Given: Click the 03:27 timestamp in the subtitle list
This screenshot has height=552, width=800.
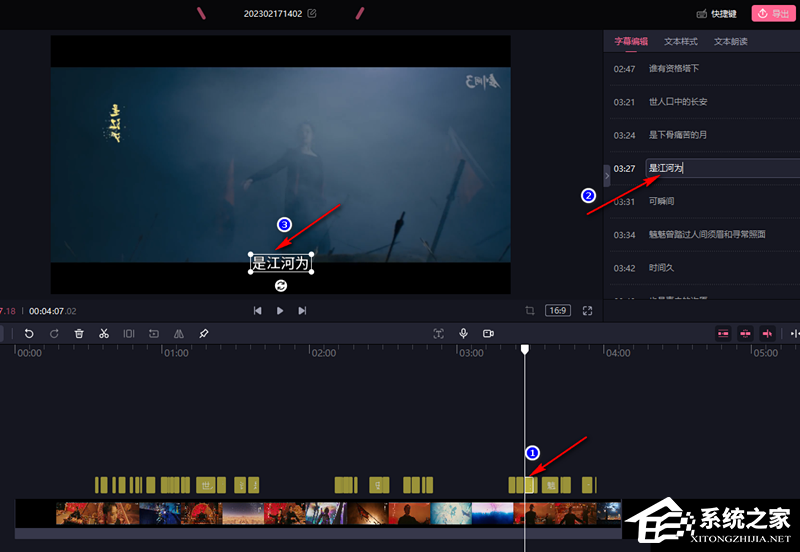Looking at the screenshot, I should click(x=624, y=168).
